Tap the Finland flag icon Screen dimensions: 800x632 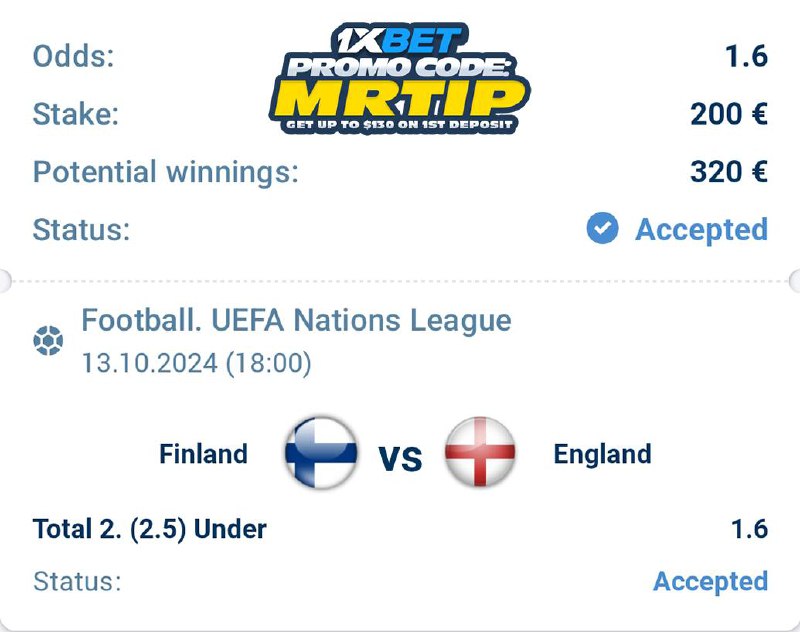pyautogui.click(x=320, y=453)
